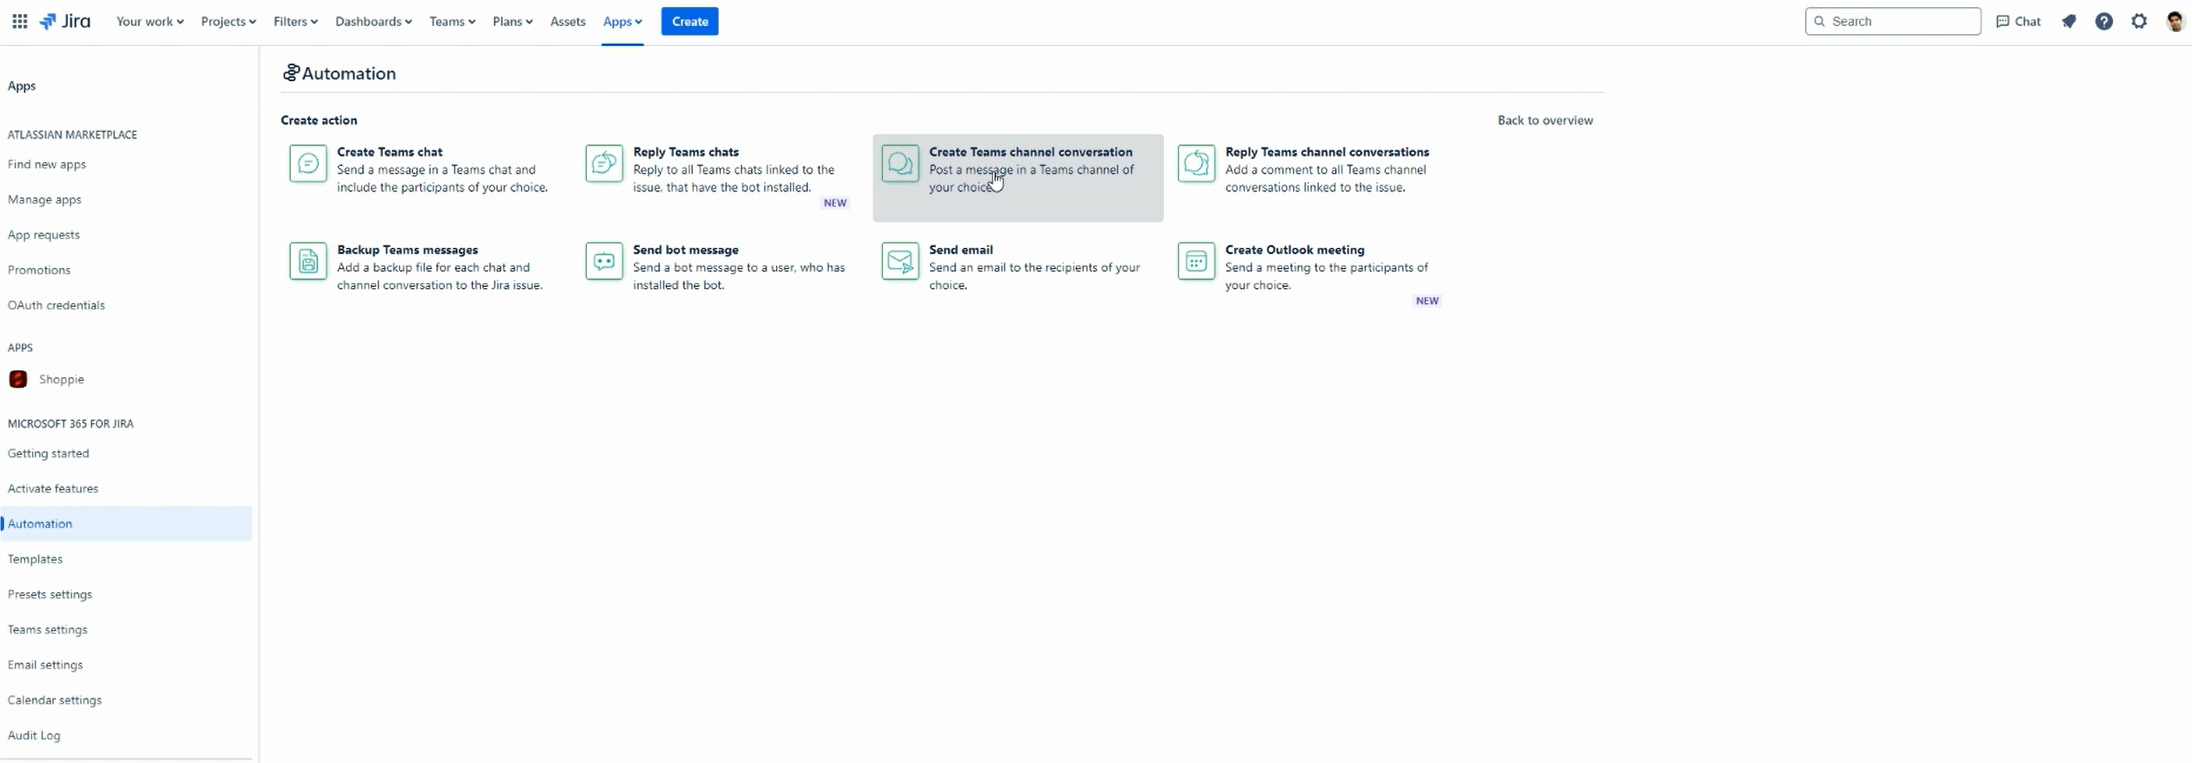Screen dimensions: 2192x763
Task: Select Automation in the sidebar
Action: [126, 524]
